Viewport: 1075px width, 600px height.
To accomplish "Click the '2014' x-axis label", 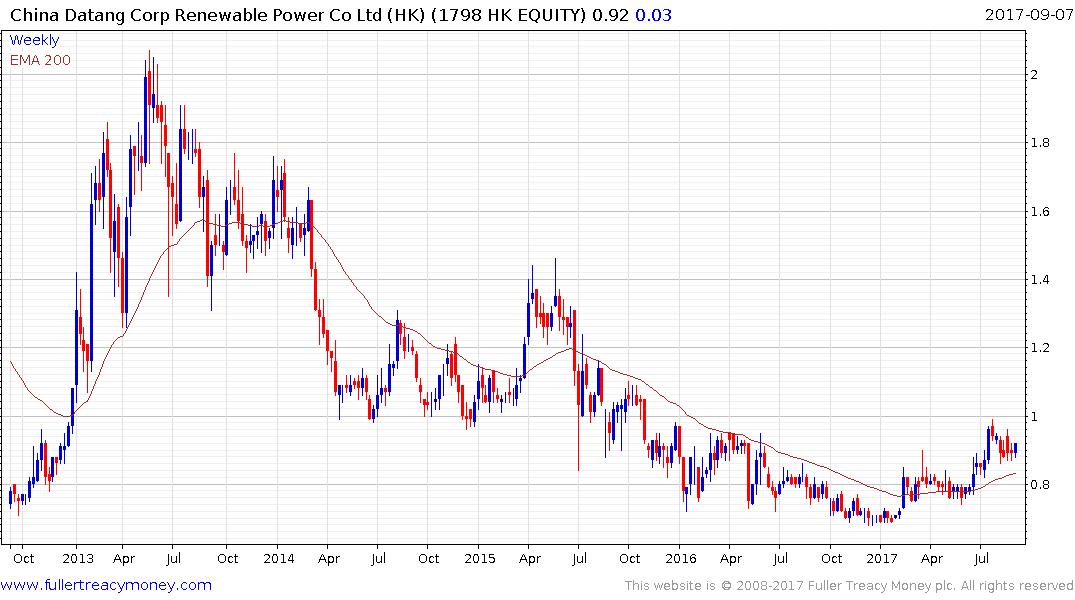I will tap(278, 559).
